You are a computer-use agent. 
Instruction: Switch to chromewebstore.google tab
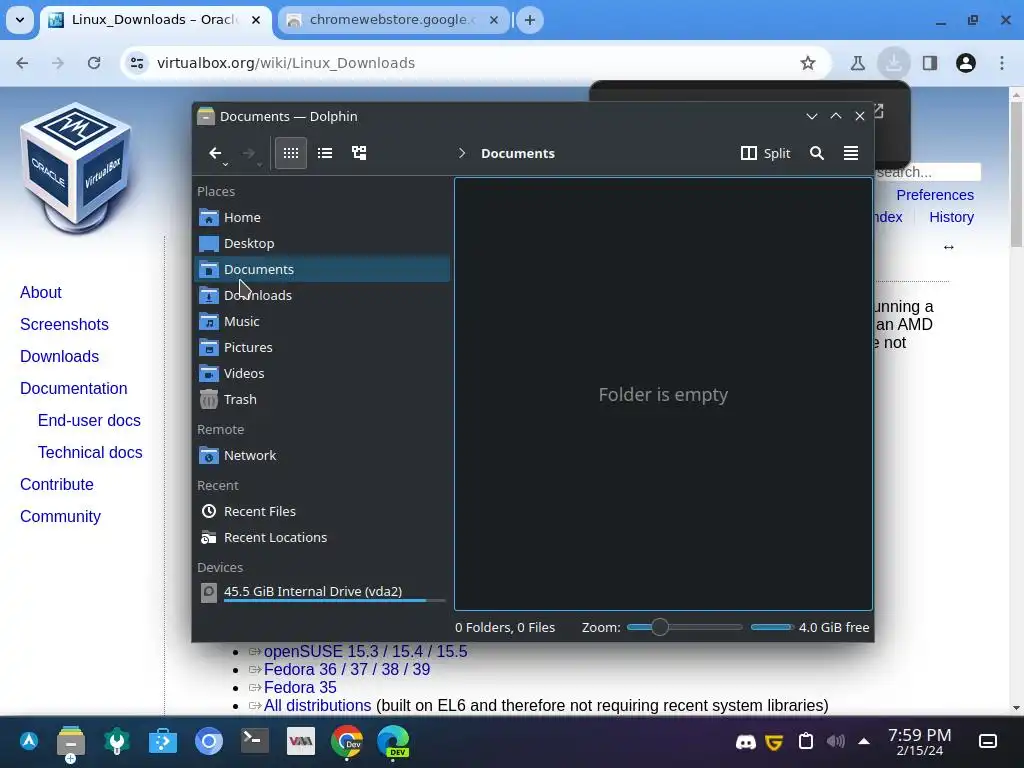pos(392,20)
